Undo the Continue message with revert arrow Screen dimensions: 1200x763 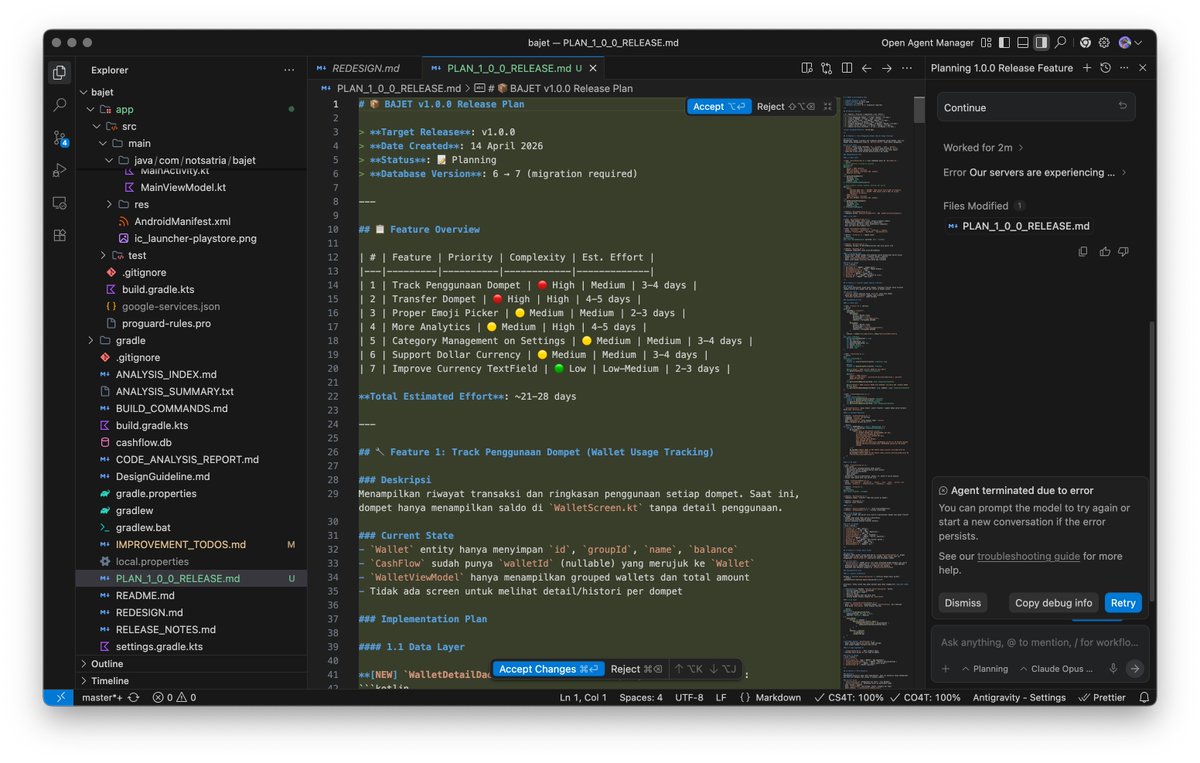[x=1123, y=106]
